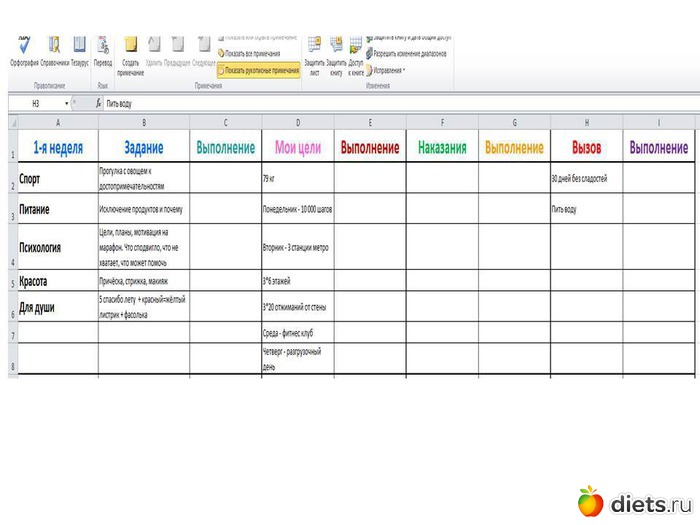The height and width of the screenshot is (525, 700).
Task: Open the Research (Справочники) tool
Action: pyautogui.click(x=55, y=47)
